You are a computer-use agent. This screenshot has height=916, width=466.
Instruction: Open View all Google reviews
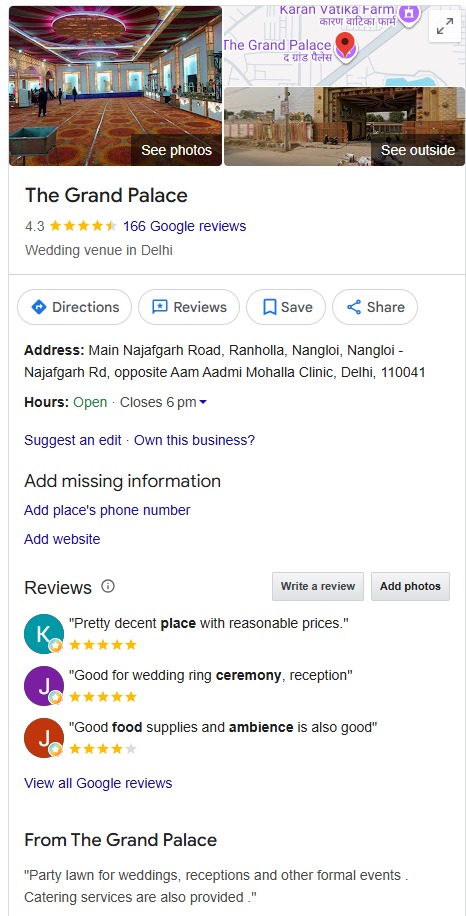coord(98,783)
